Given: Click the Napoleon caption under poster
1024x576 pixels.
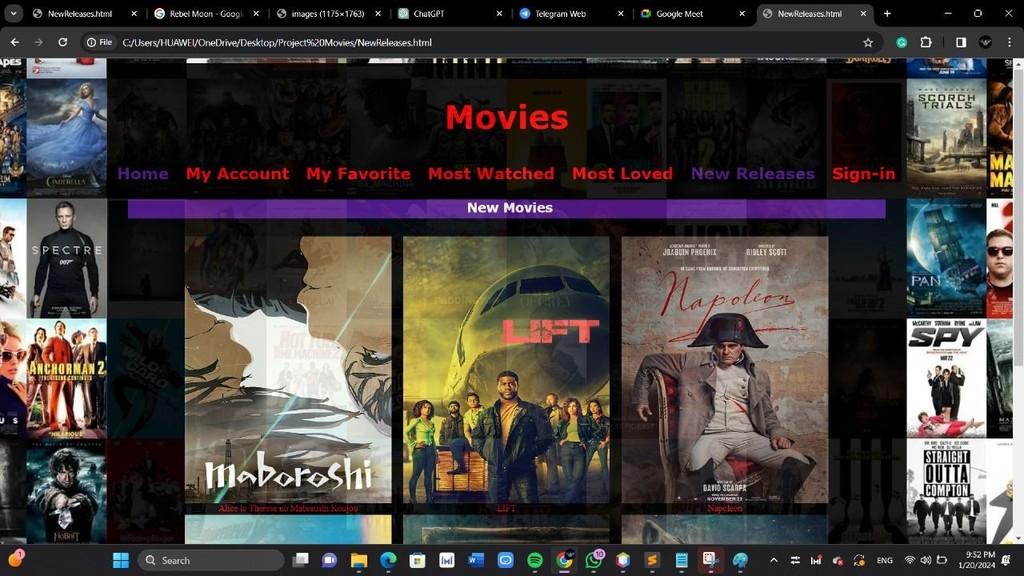Looking at the screenshot, I should 725,508.
